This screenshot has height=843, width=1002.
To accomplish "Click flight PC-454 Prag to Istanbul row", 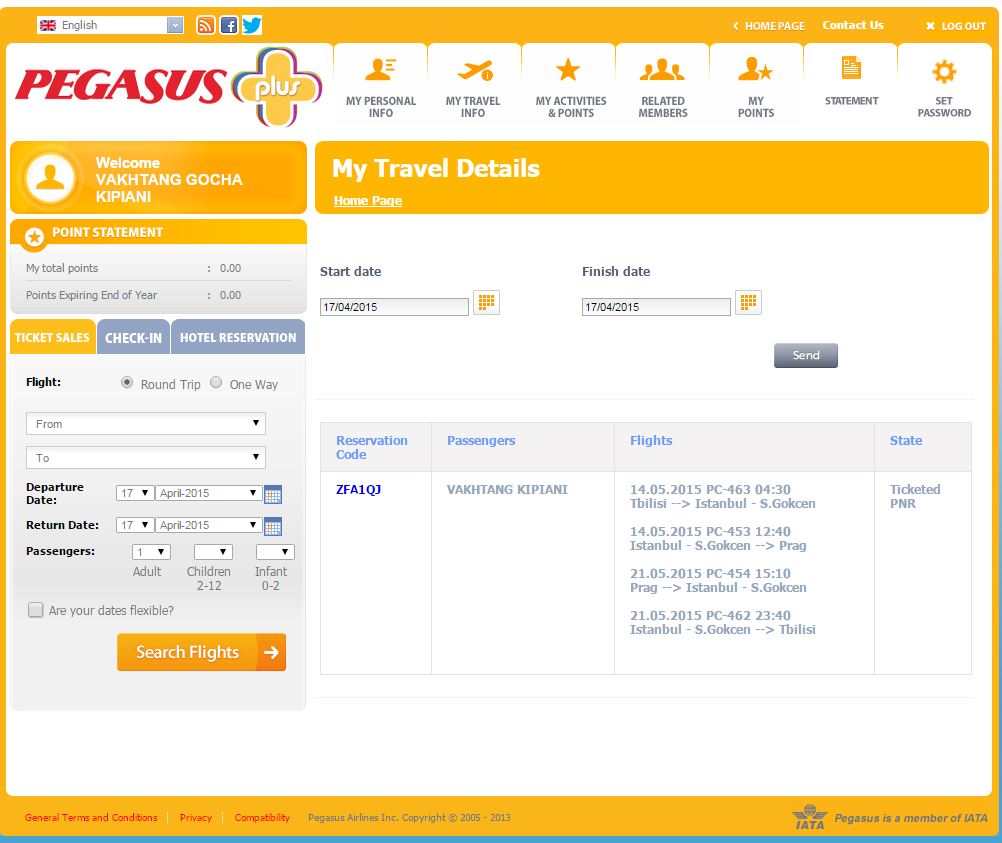I will click(718, 580).
